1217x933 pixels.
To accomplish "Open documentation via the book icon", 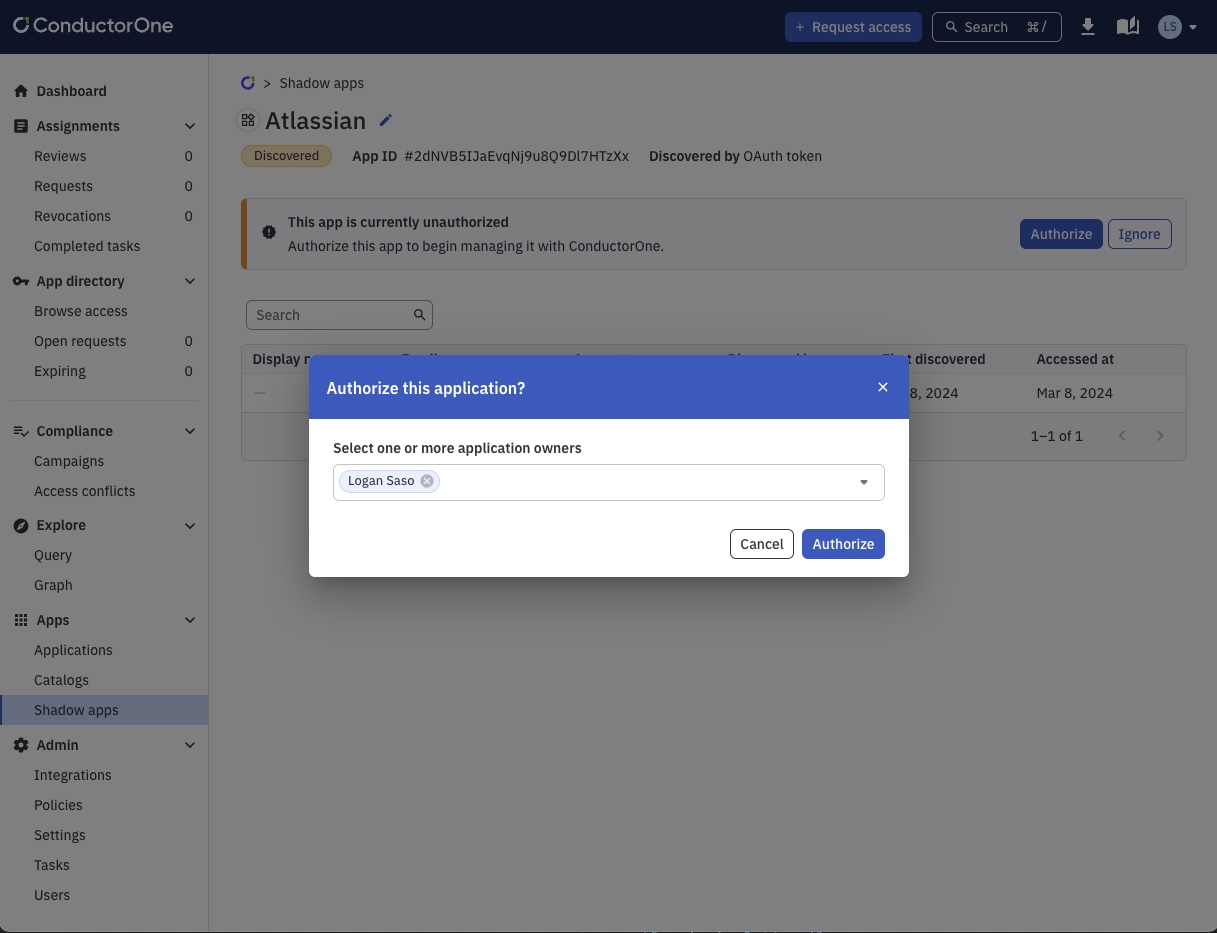I will pyautogui.click(x=1128, y=26).
